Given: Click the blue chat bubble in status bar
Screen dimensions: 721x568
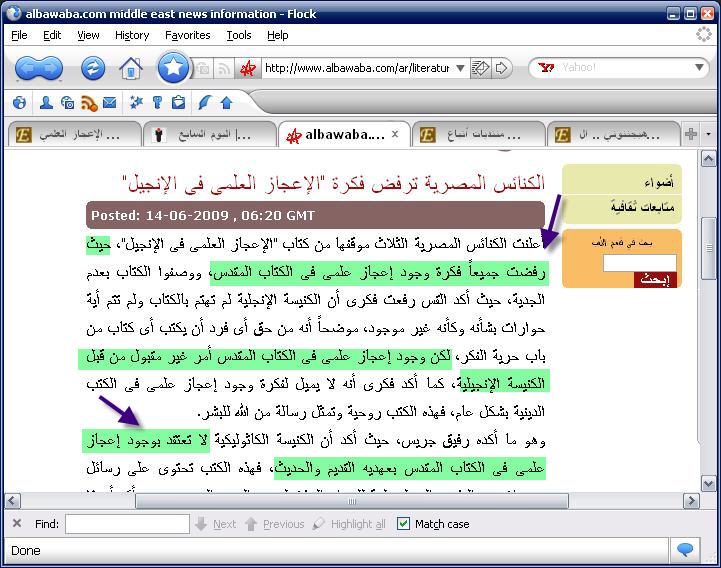Looking at the screenshot, I should click(685, 550).
